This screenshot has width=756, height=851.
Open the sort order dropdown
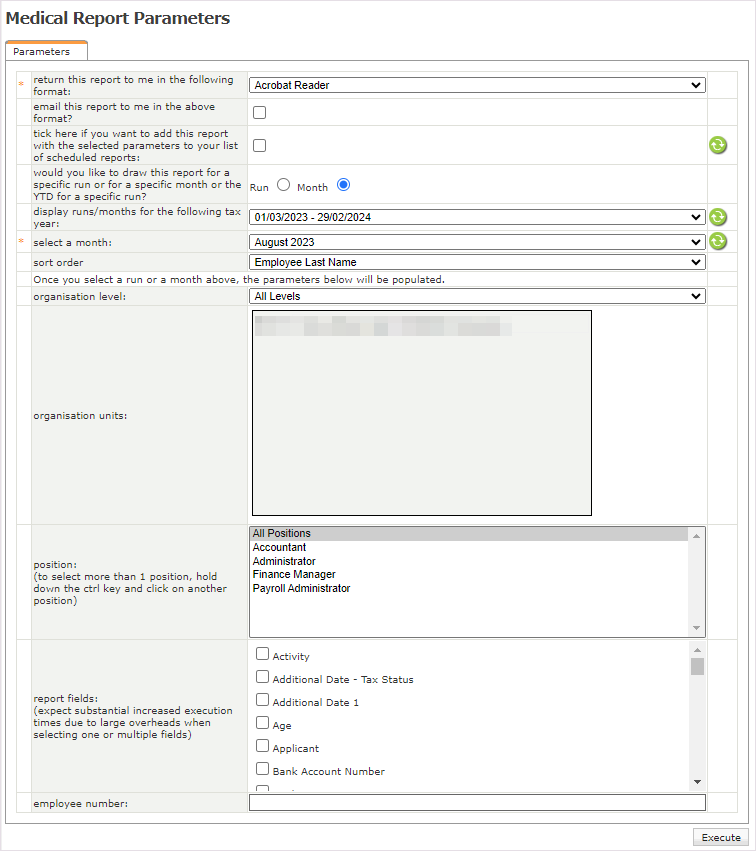(x=477, y=262)
